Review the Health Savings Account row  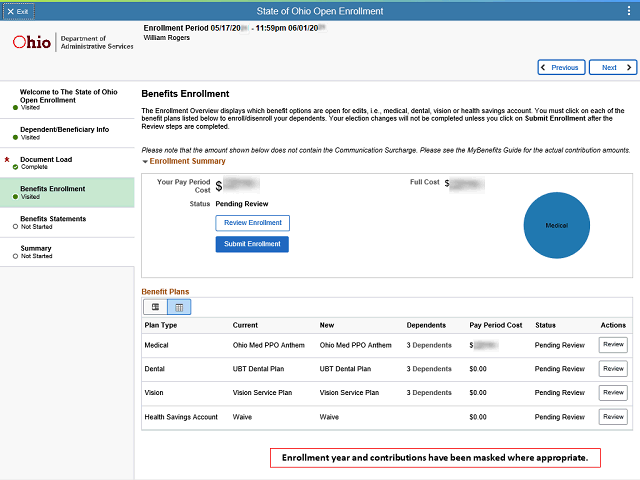[613, 417]
